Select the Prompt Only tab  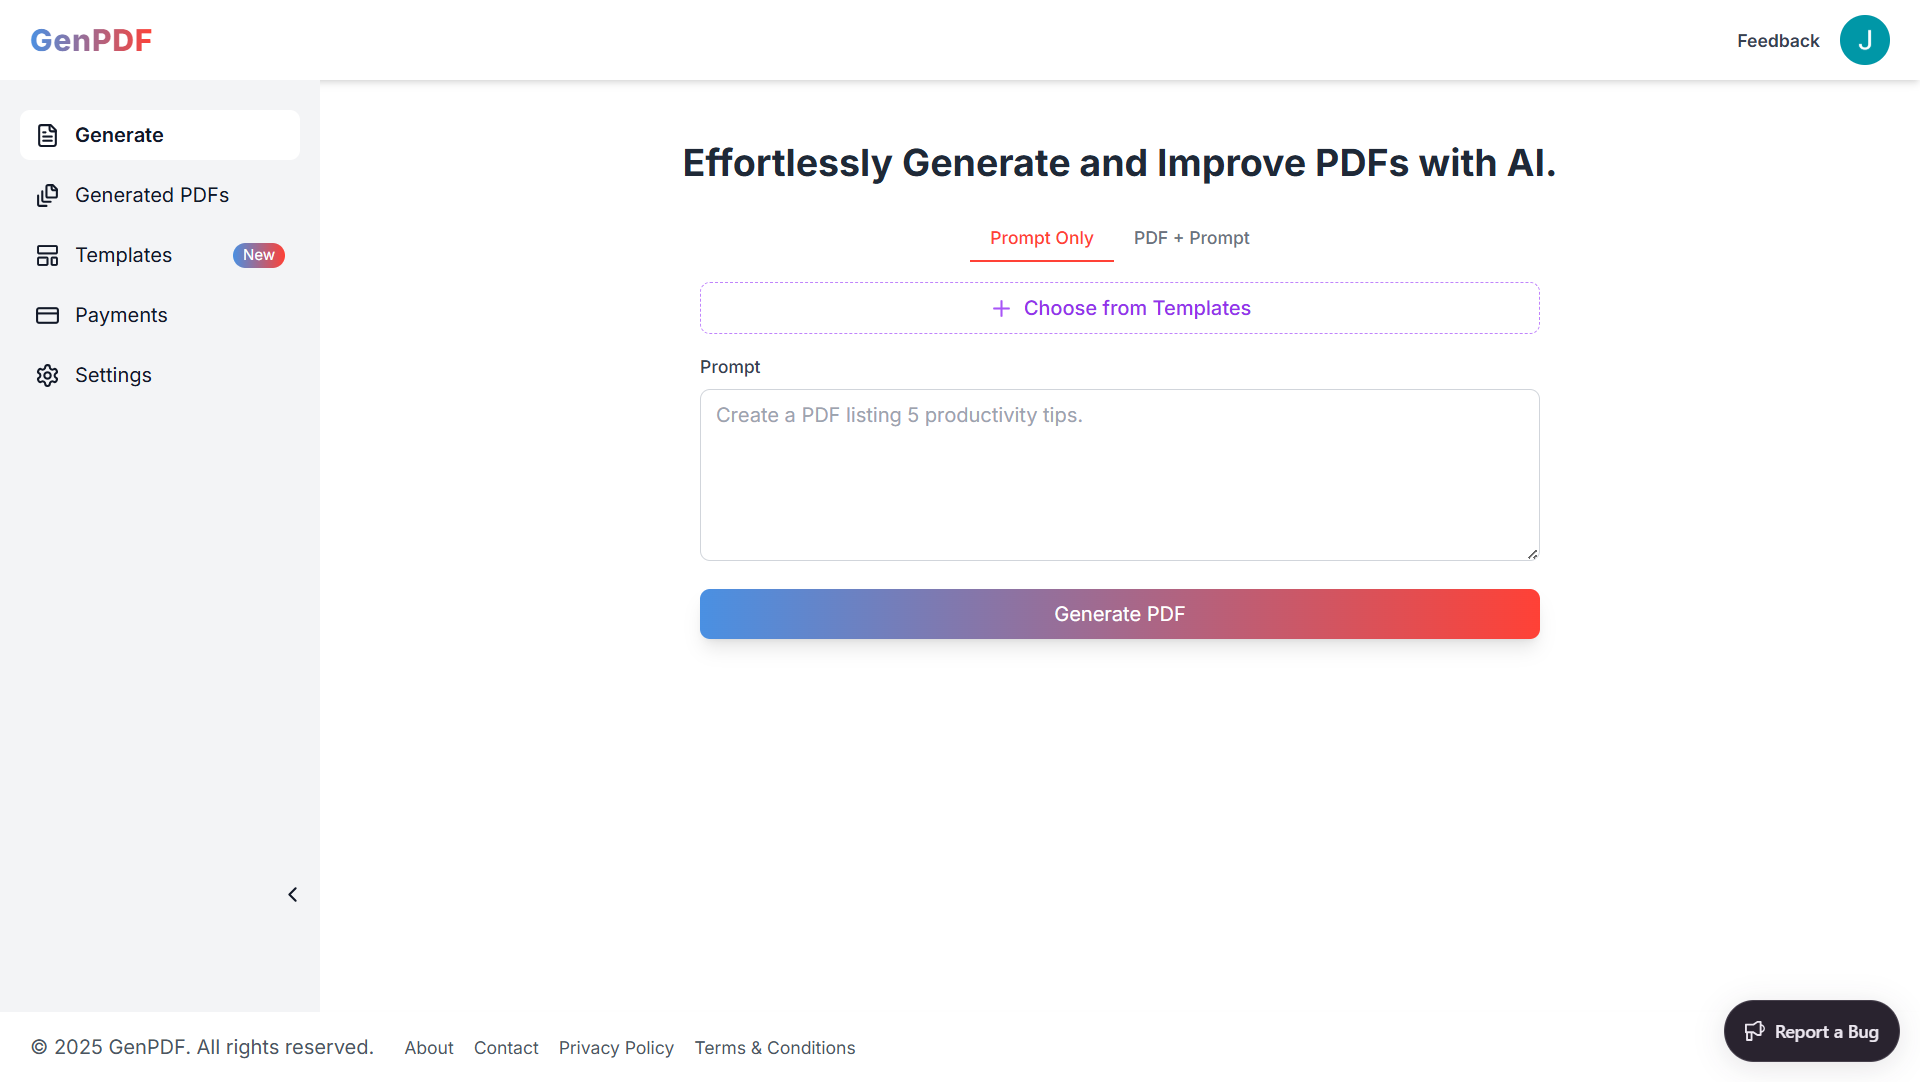click(x=1041, y=238)
